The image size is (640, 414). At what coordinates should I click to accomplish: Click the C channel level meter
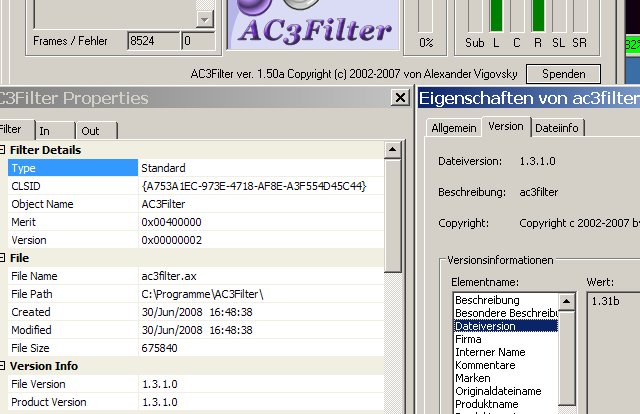pos(517,16)
